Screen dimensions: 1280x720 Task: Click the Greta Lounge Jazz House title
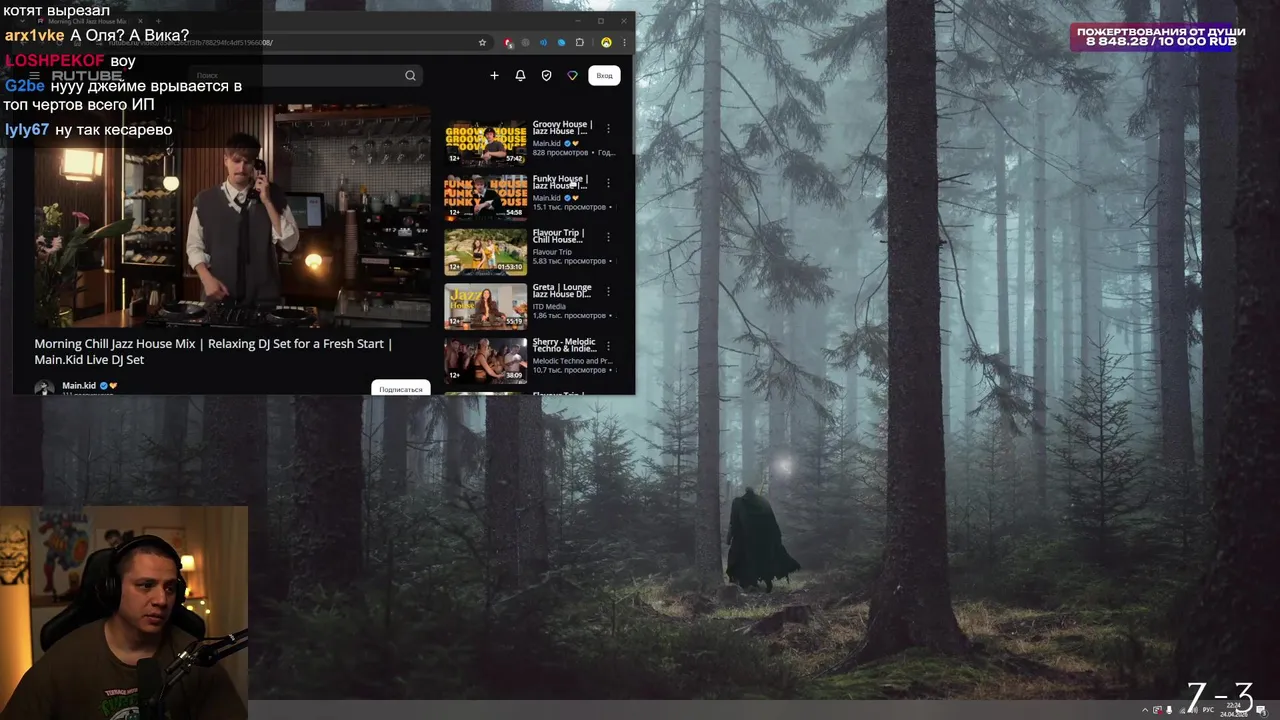point(562,291)
